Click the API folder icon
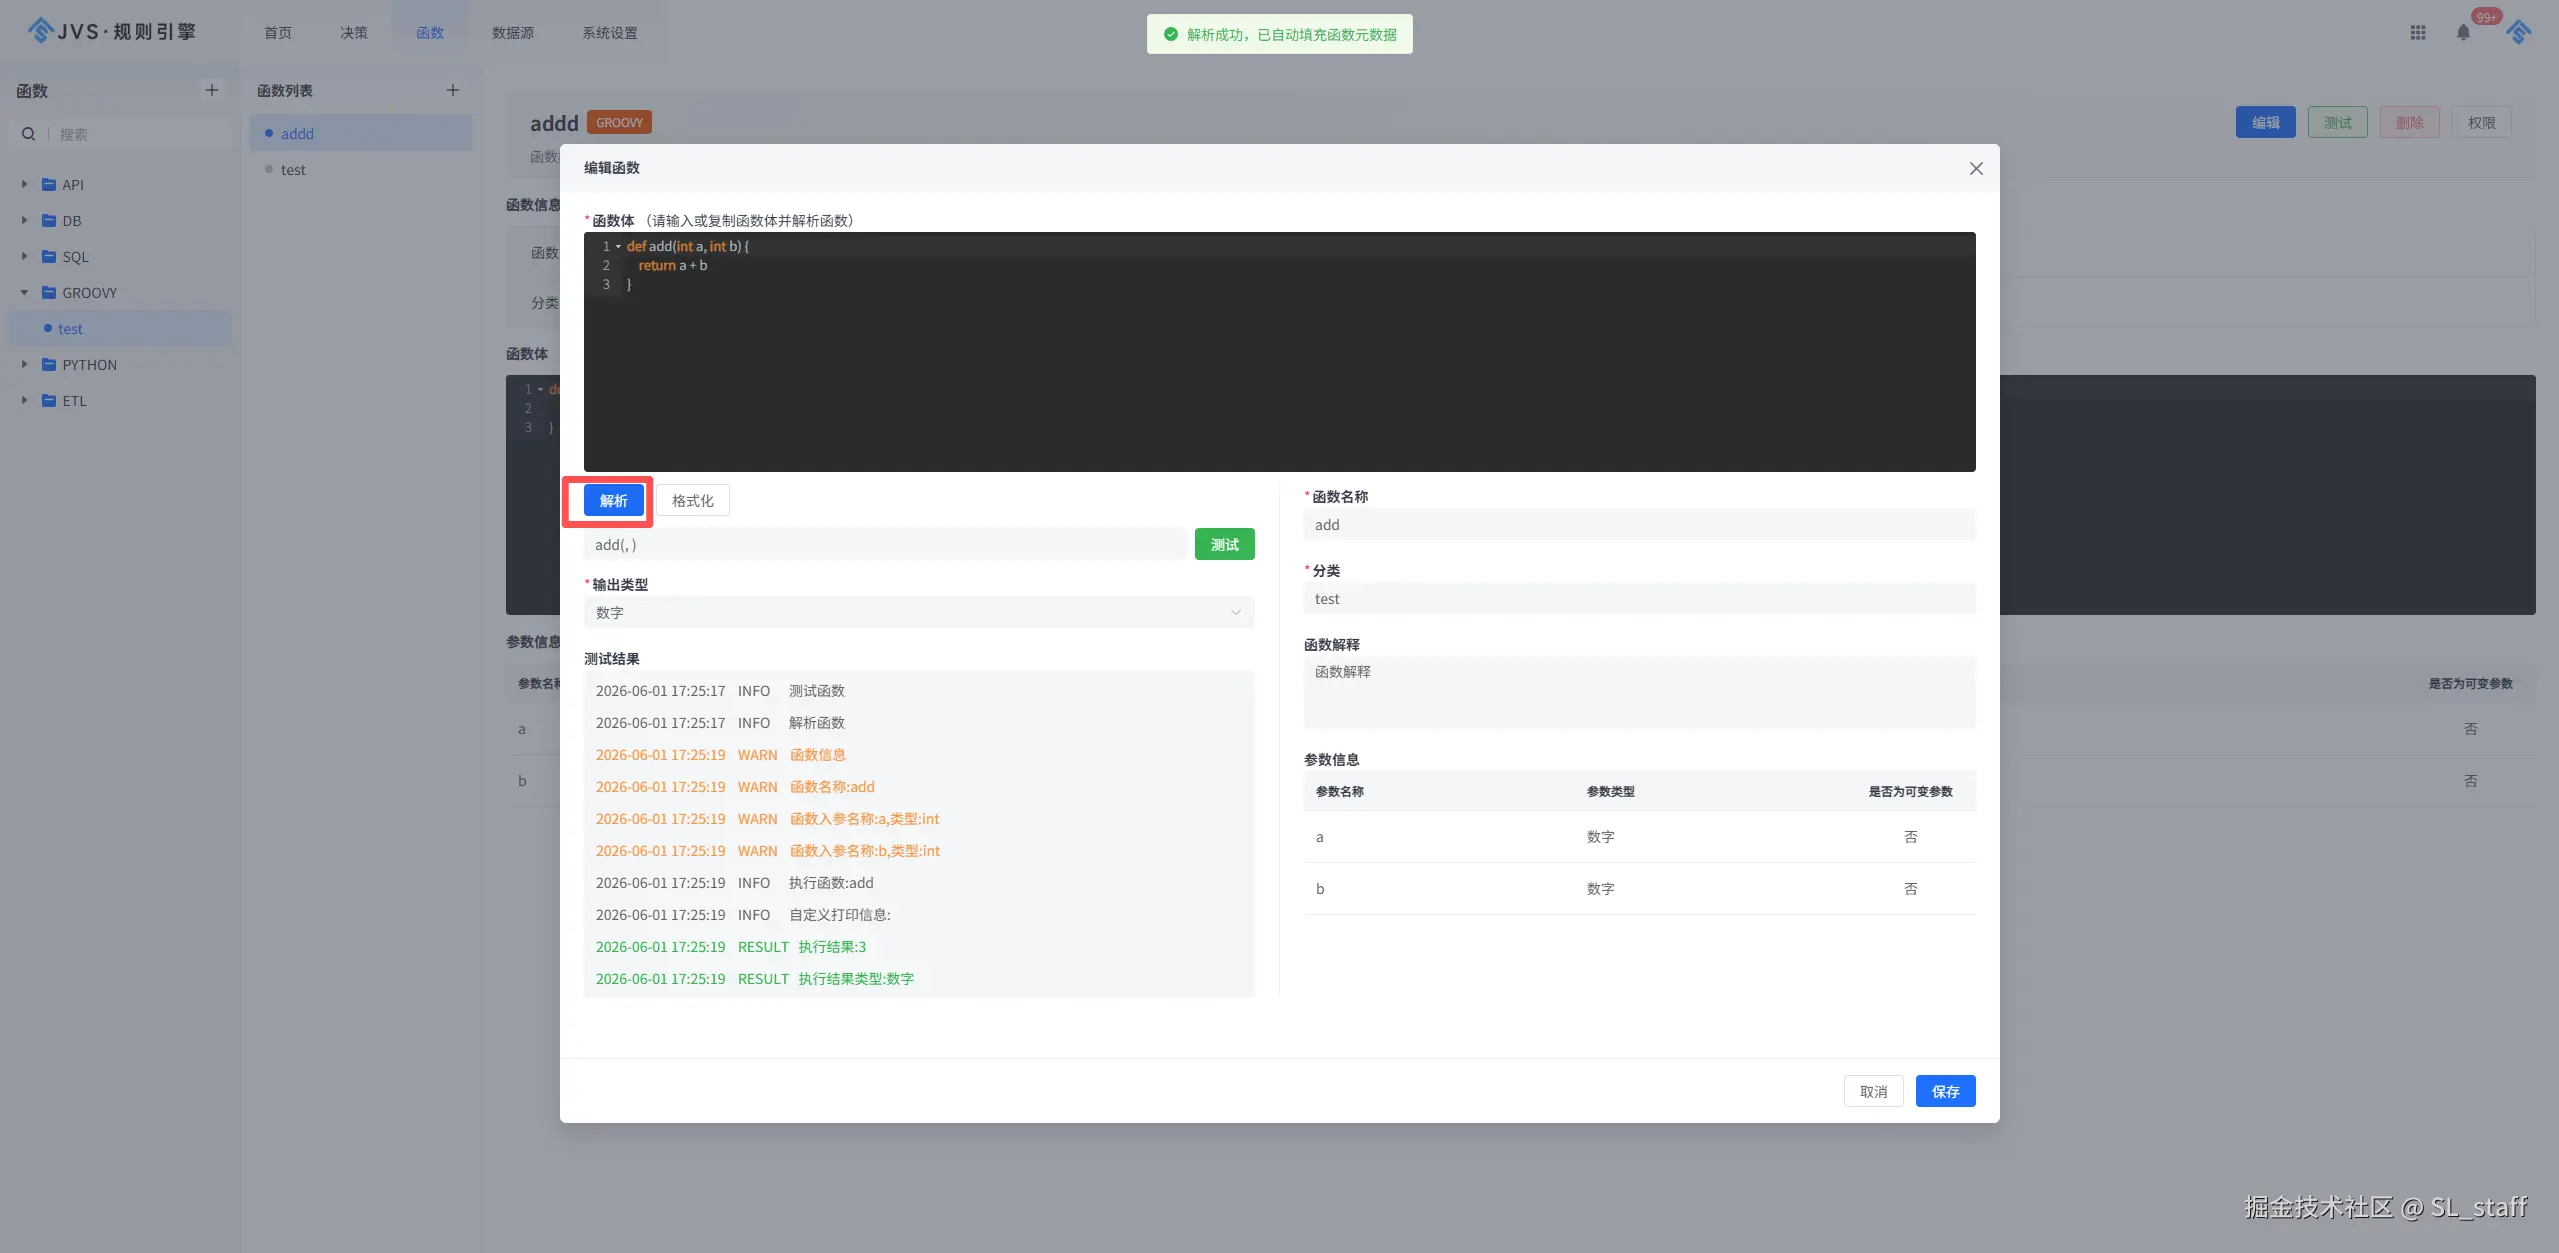 tap(49, 185)
